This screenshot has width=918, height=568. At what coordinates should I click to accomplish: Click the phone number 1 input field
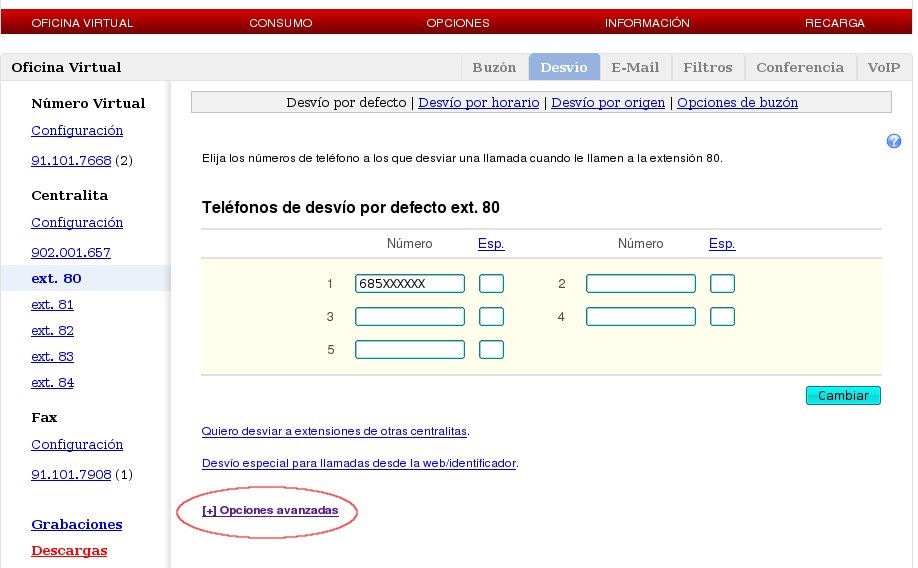coord(410,284)
